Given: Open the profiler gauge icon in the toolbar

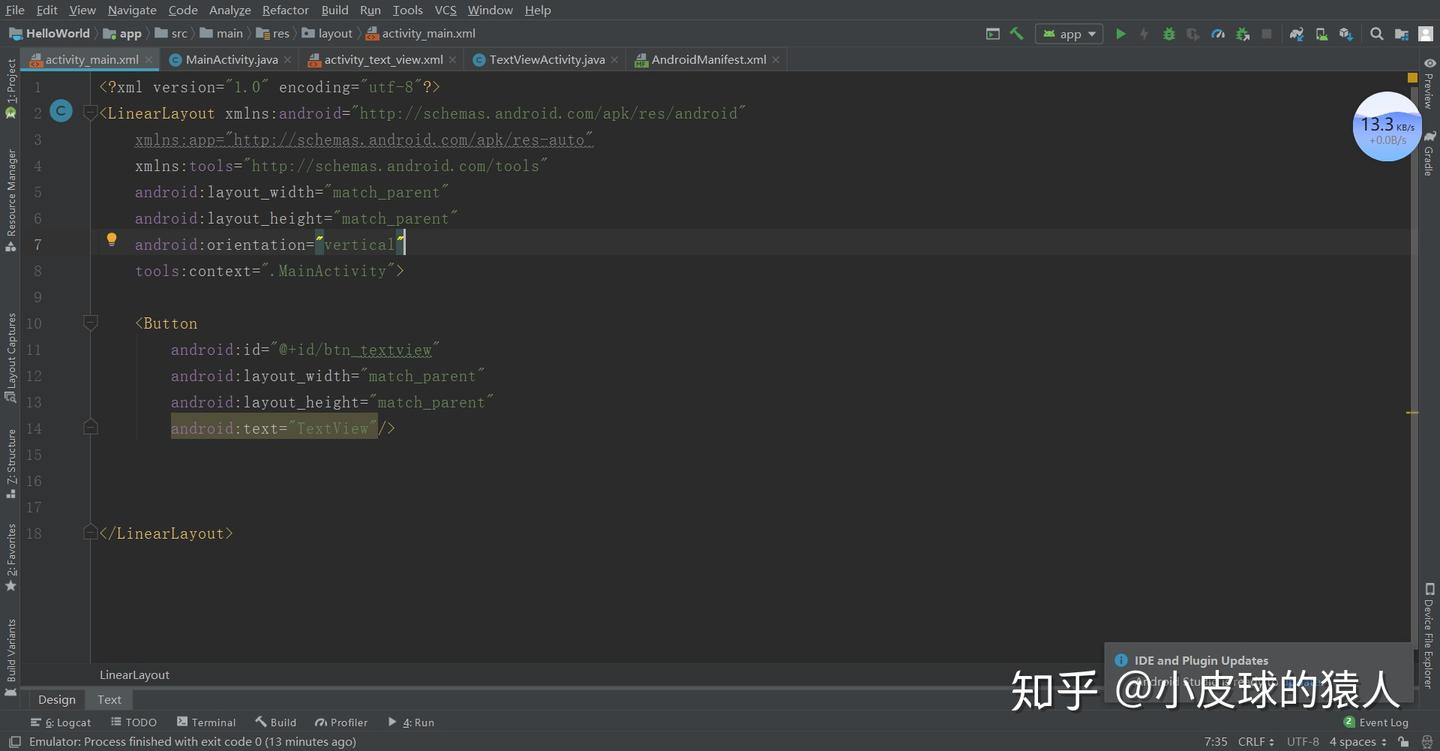Looking at the screenshot, I should click(1218, 34).
